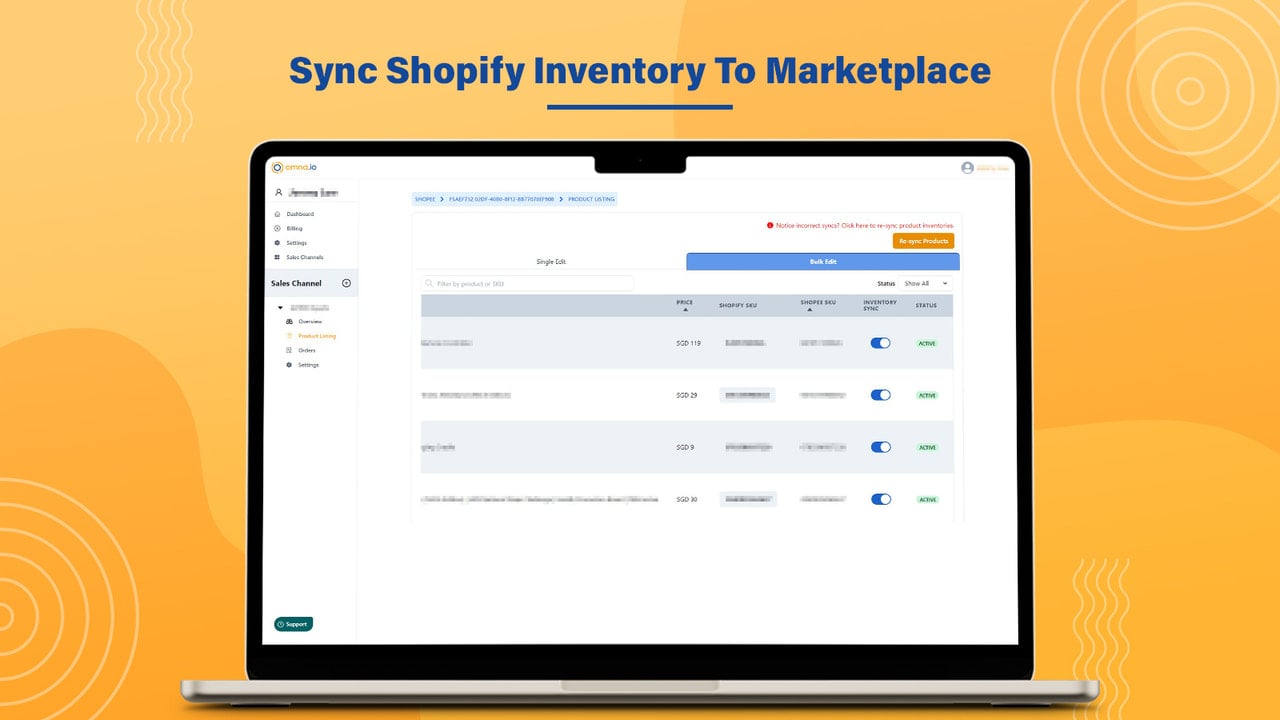Click the ACTIVE badge in SGD 119 row
The width and height of the screenshot is (1280, 720).
[927, 343]
